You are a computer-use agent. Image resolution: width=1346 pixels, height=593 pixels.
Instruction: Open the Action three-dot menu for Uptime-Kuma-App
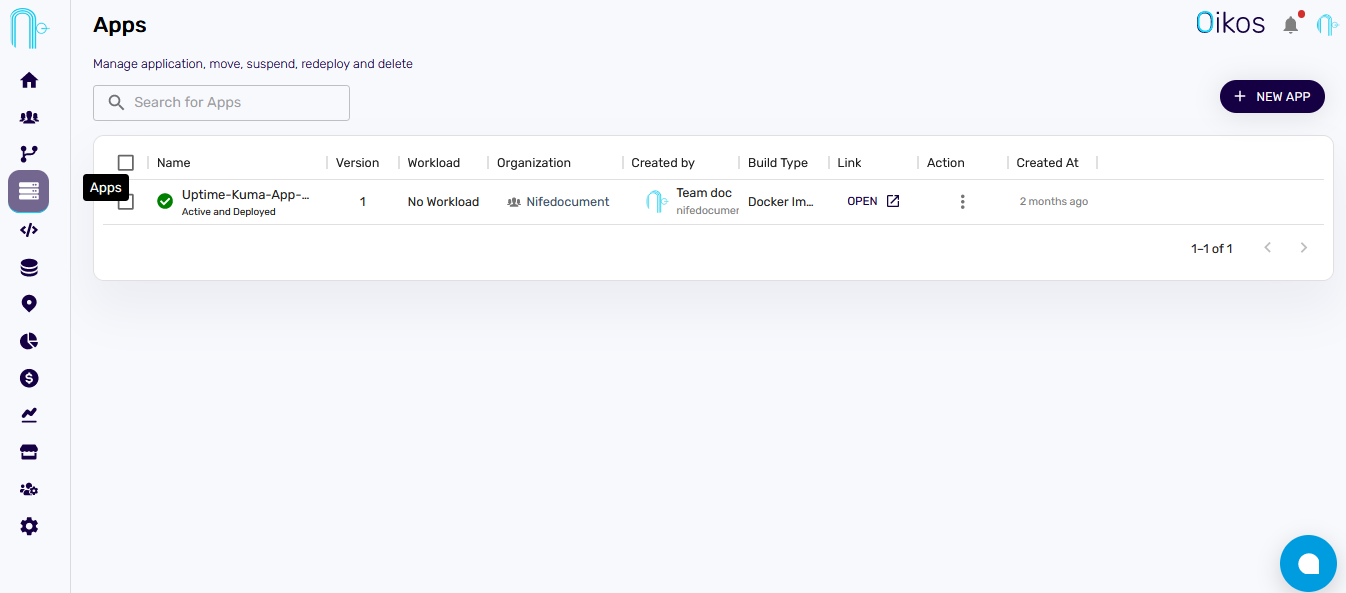(962, 201)
